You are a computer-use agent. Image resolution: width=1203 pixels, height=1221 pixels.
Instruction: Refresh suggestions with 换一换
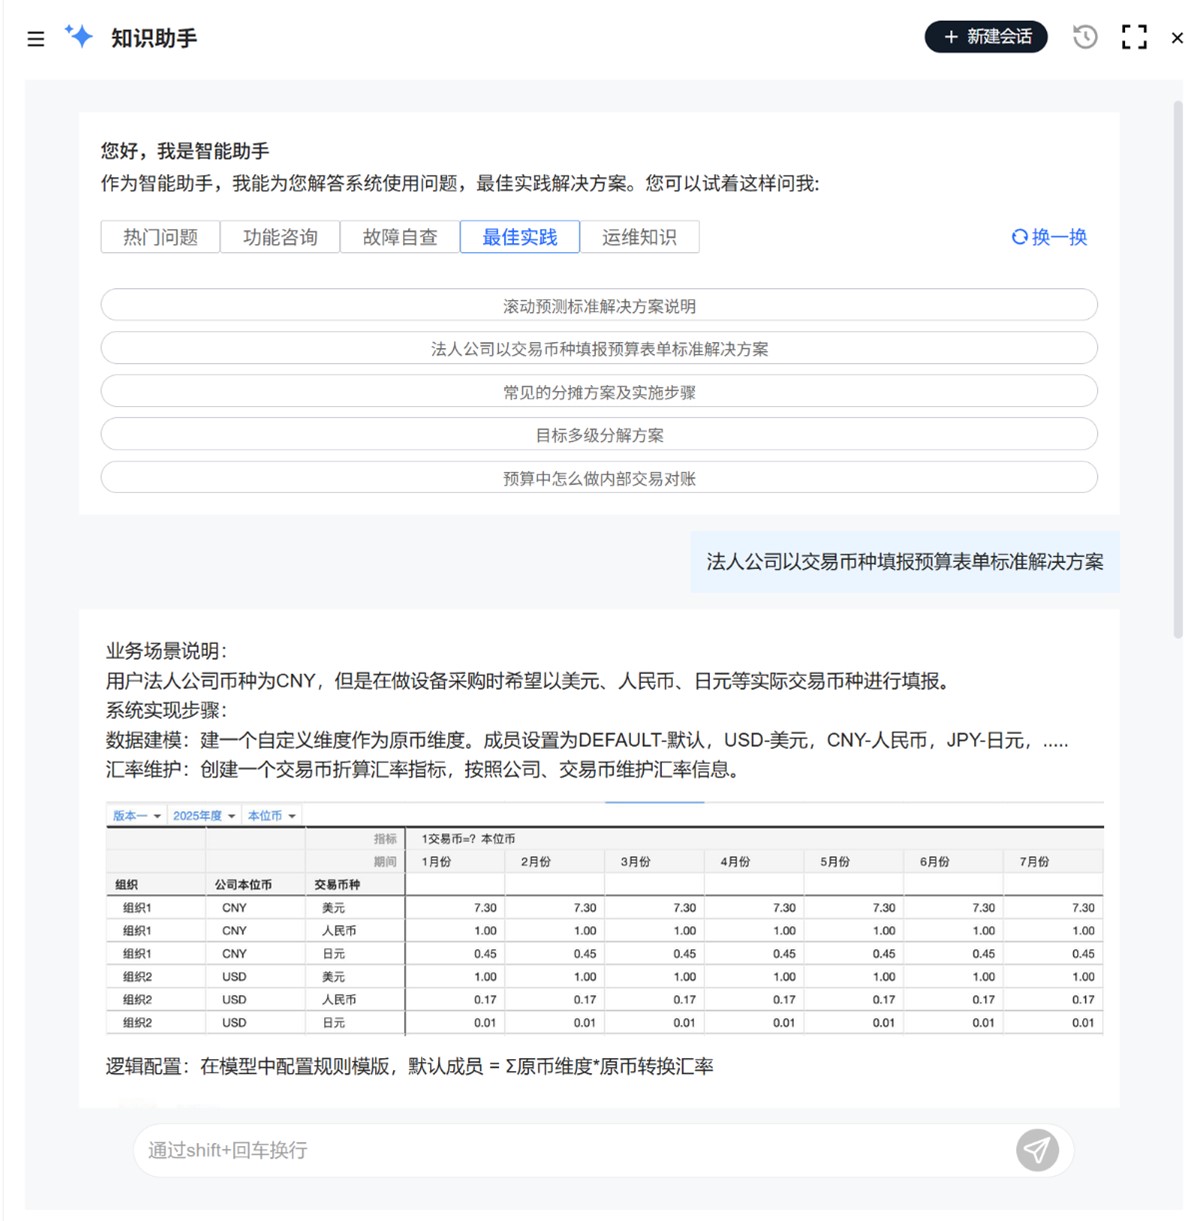click(1049, 237)
